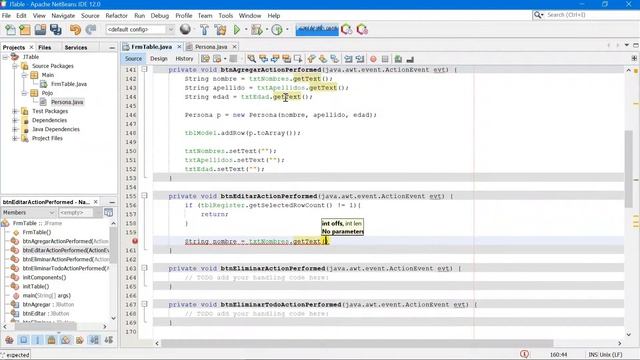Switch to the Services tab
The image size is (640, 360).
coord(76,47)
